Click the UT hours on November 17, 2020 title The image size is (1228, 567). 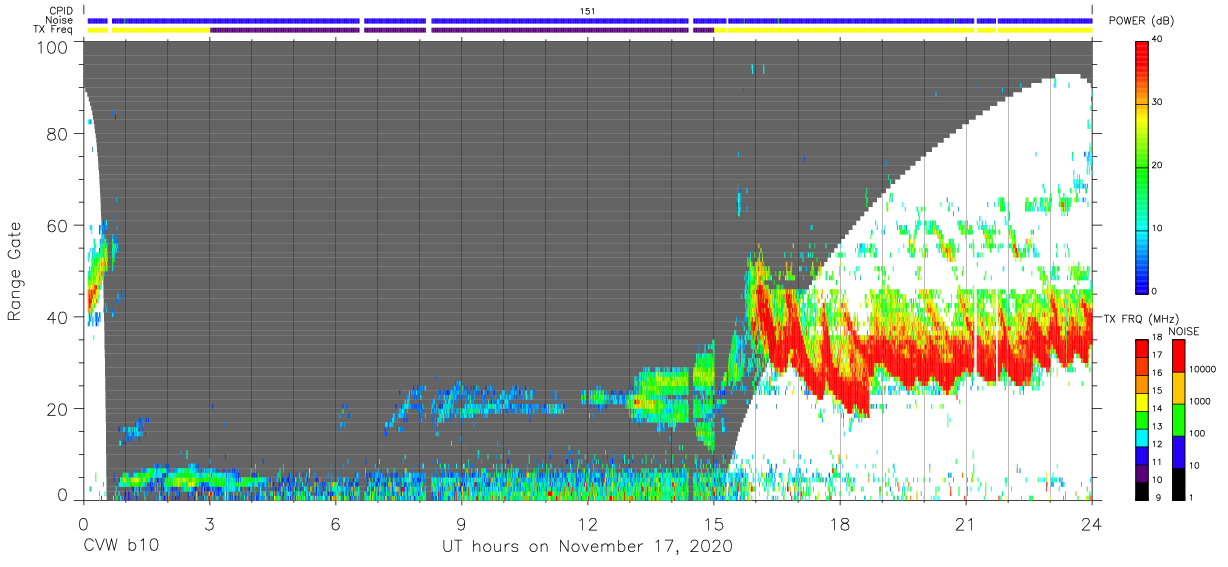pyautogui.click(x=588, y=547)
